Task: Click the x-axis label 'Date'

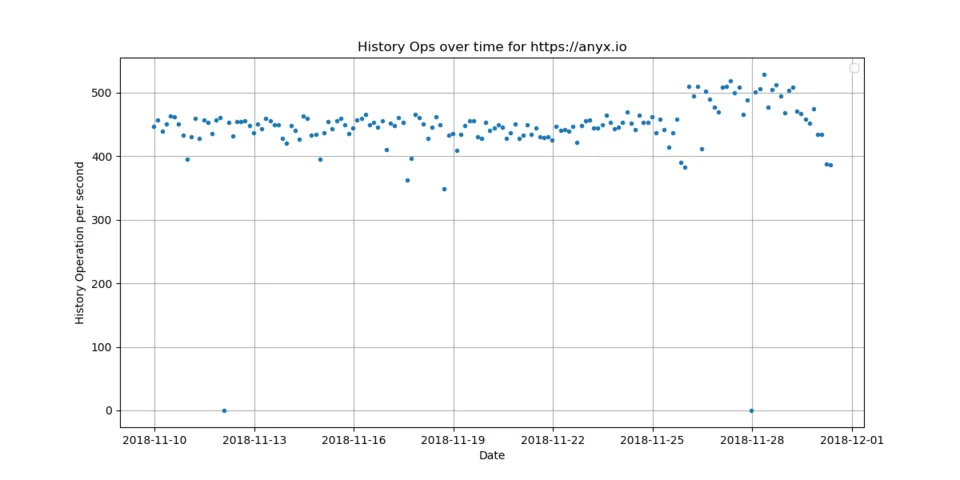Action: click(492, 455)
